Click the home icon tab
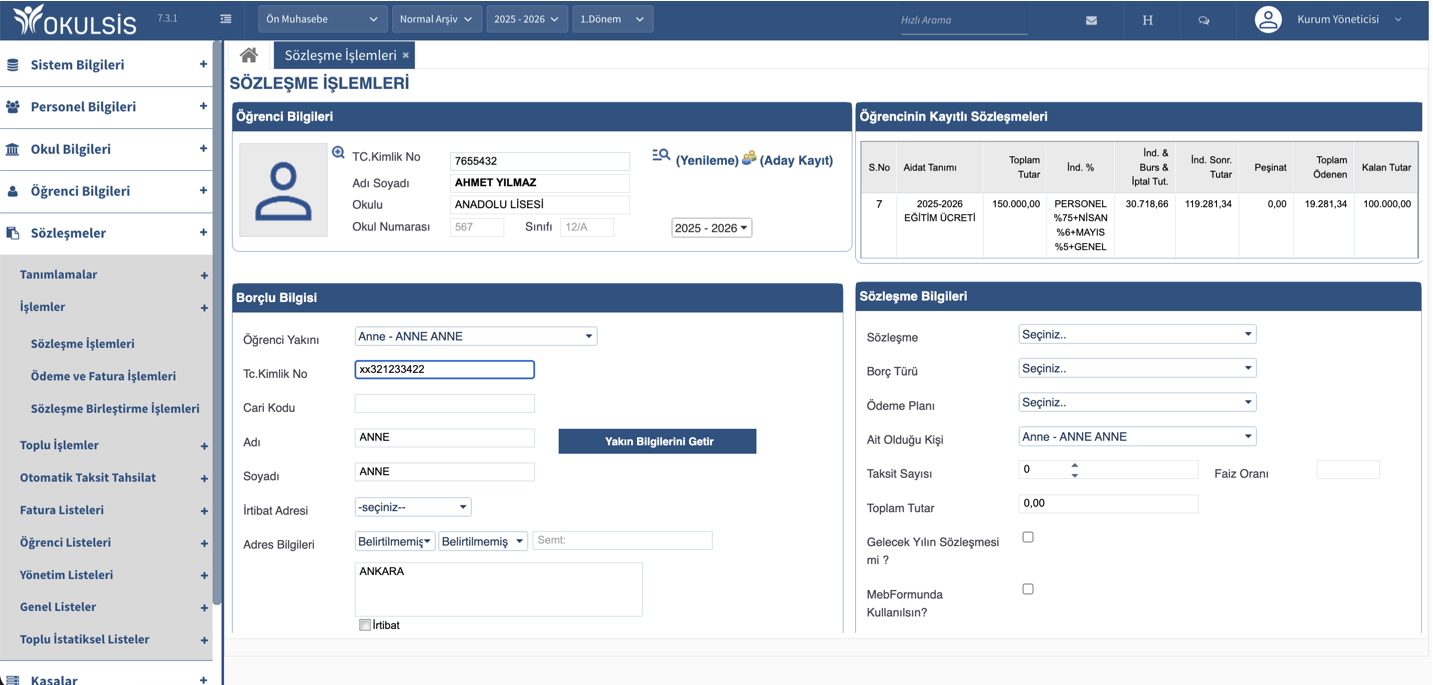This screenshot has width=1433, height=685. click(x=249, y=55)
